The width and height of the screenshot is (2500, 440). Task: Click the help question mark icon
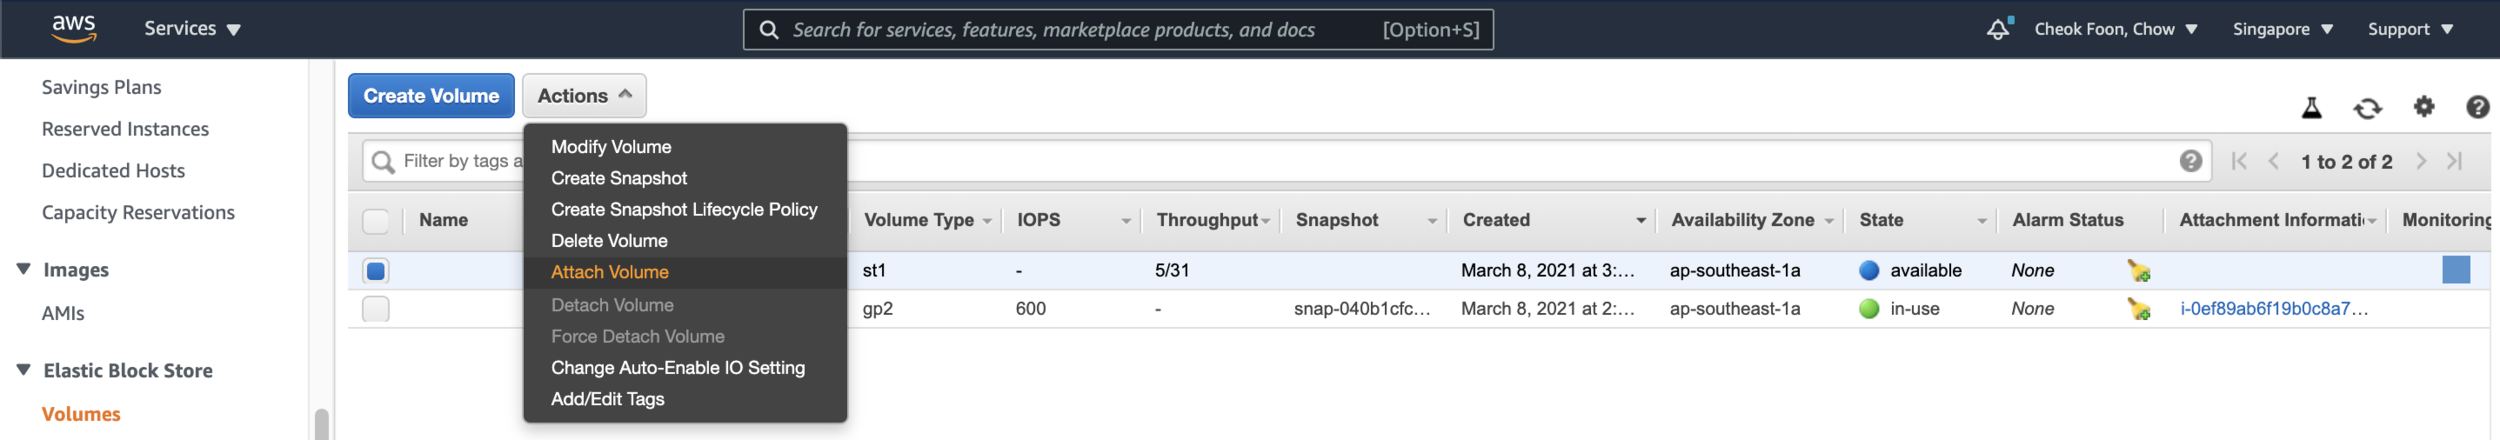coord(2477,107)
